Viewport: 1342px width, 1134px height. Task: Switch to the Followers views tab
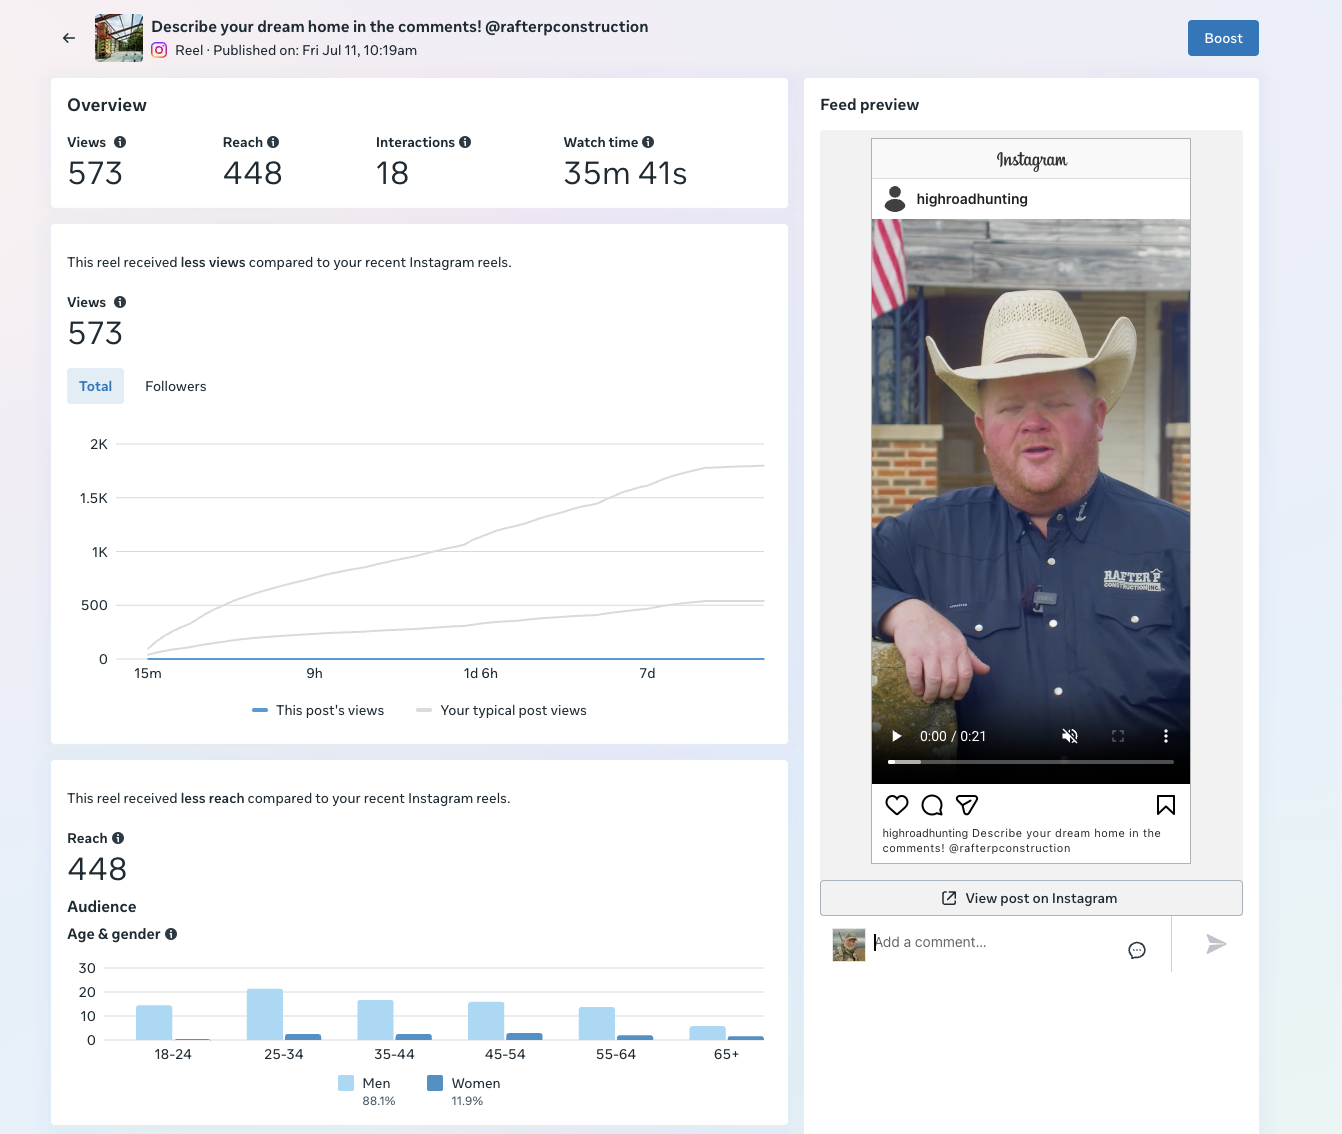(176, 386)
